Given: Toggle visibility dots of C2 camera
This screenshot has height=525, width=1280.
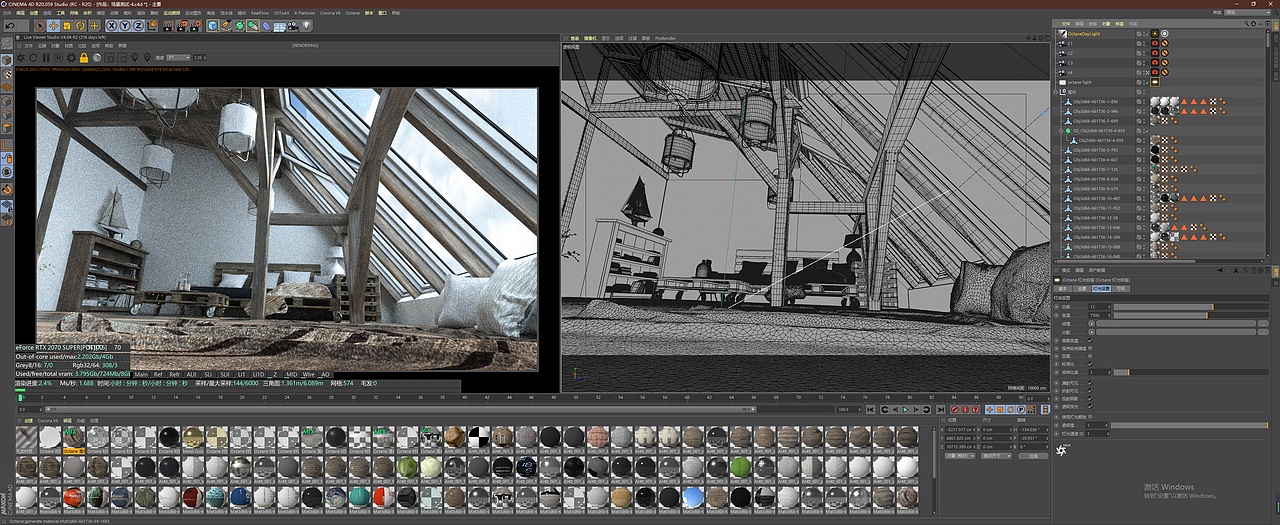Looking at the screenshot, I should tap(1144, 53).
